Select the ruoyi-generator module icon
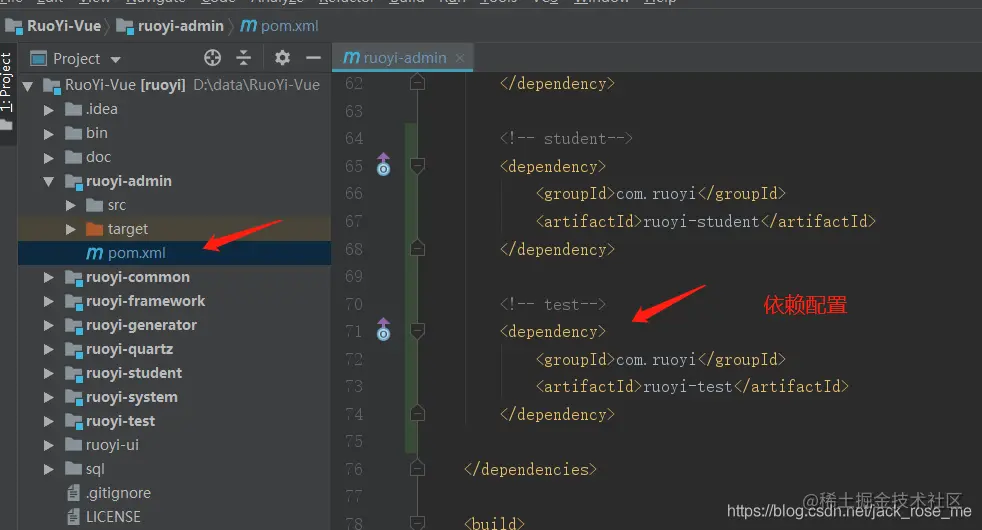The image size is (982, 530). 74,326
